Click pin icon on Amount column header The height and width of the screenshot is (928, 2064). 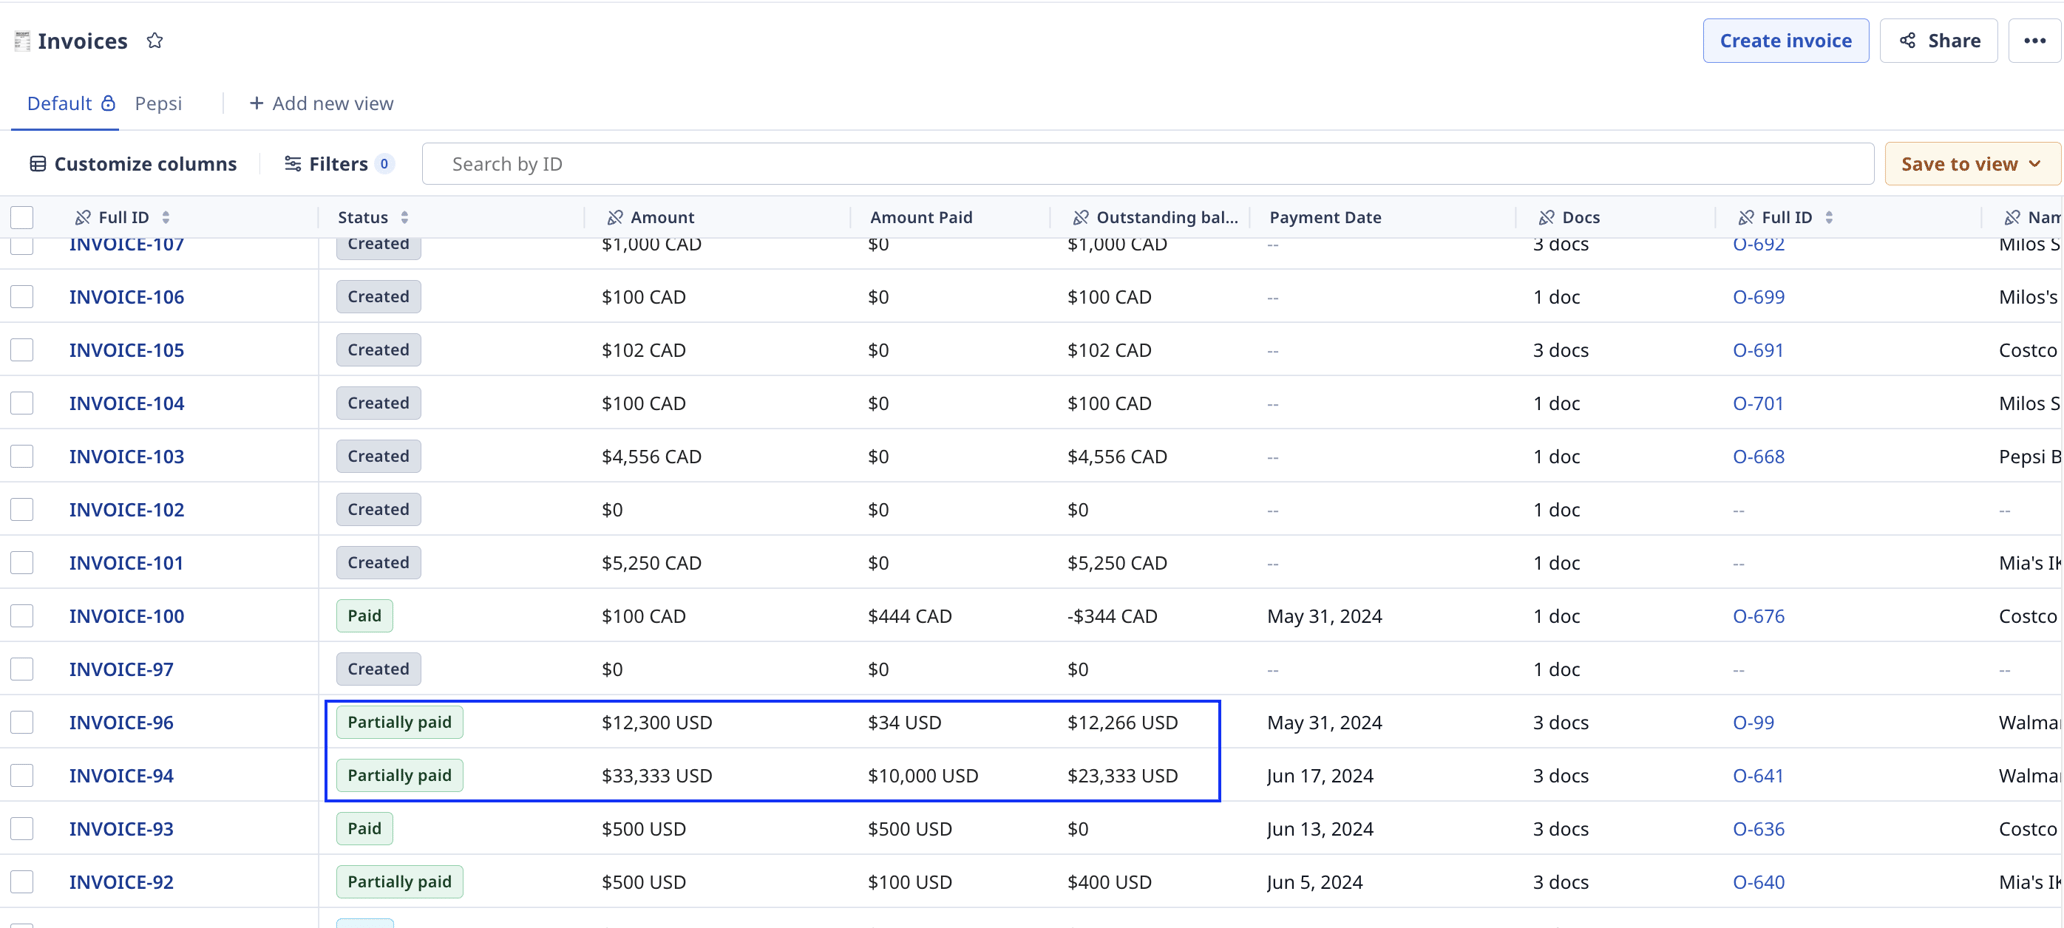click(615, 217)
